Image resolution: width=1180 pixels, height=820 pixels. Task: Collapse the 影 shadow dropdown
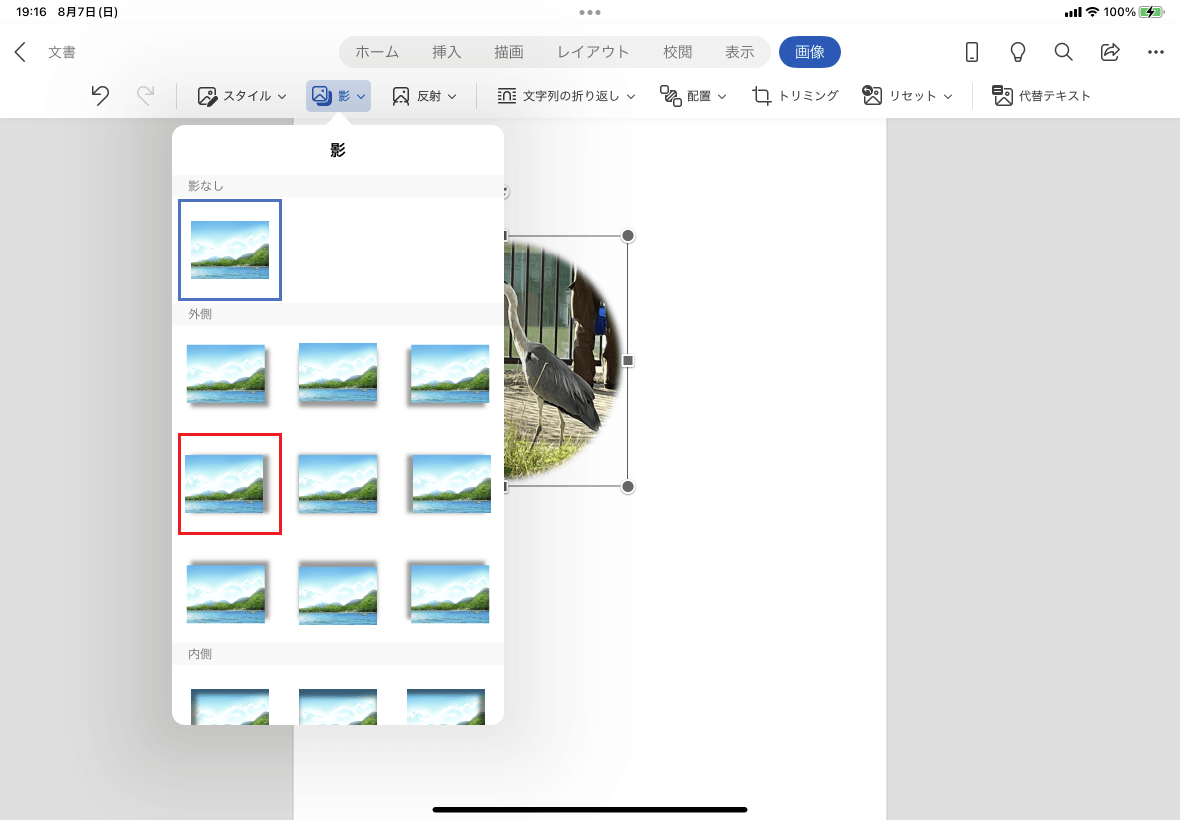[x=338, y=96]
